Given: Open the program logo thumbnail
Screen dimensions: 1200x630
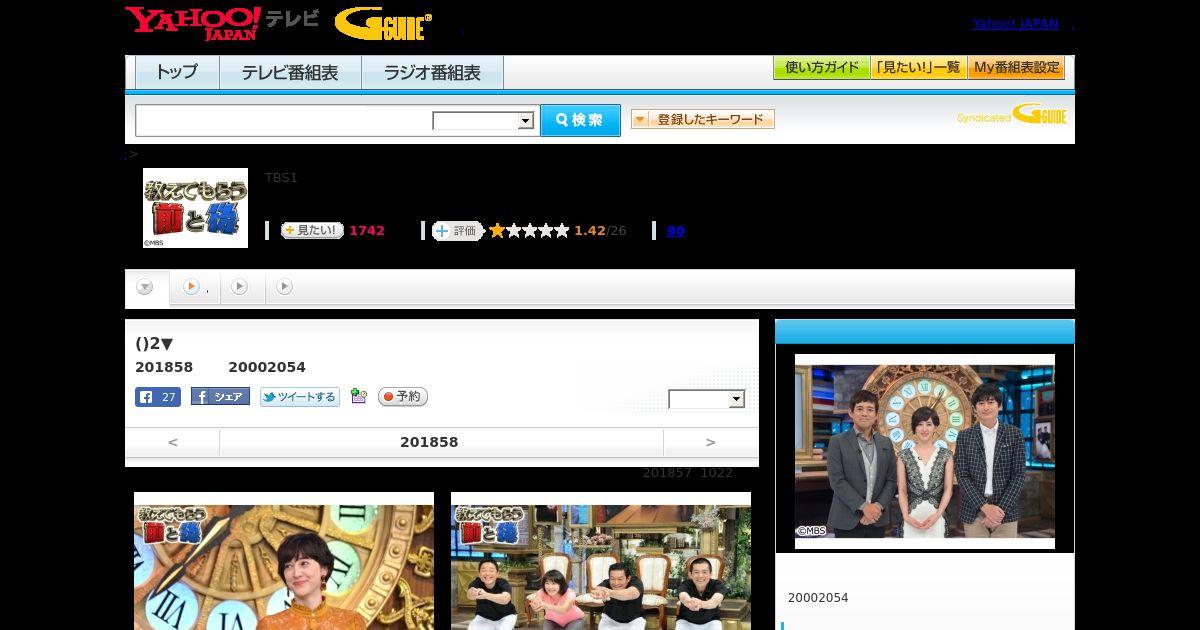Looking at the screenshot, I should [195, 208].
